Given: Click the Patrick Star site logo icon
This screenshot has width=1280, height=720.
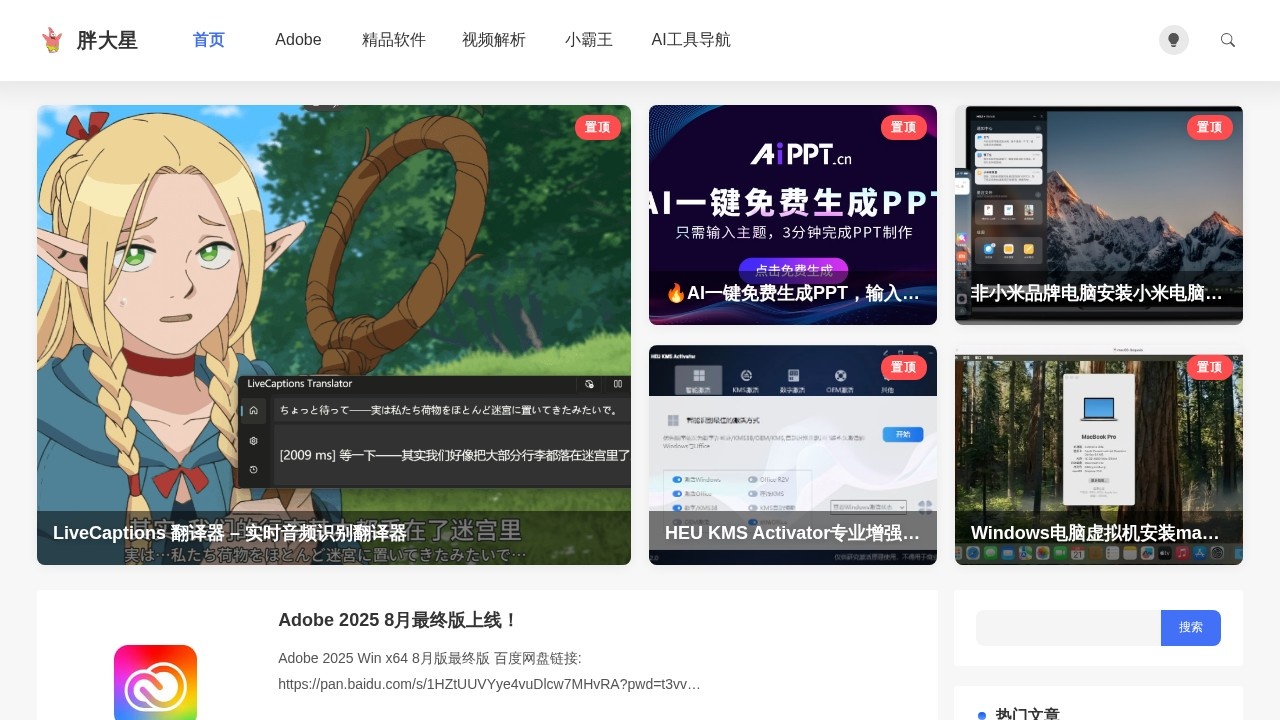Looking at the screenshot, I should 51,40.
